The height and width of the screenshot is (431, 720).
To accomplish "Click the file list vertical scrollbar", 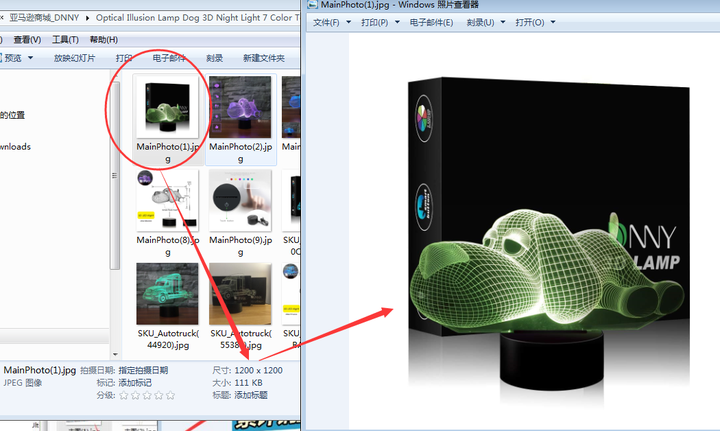I will 115,175.
